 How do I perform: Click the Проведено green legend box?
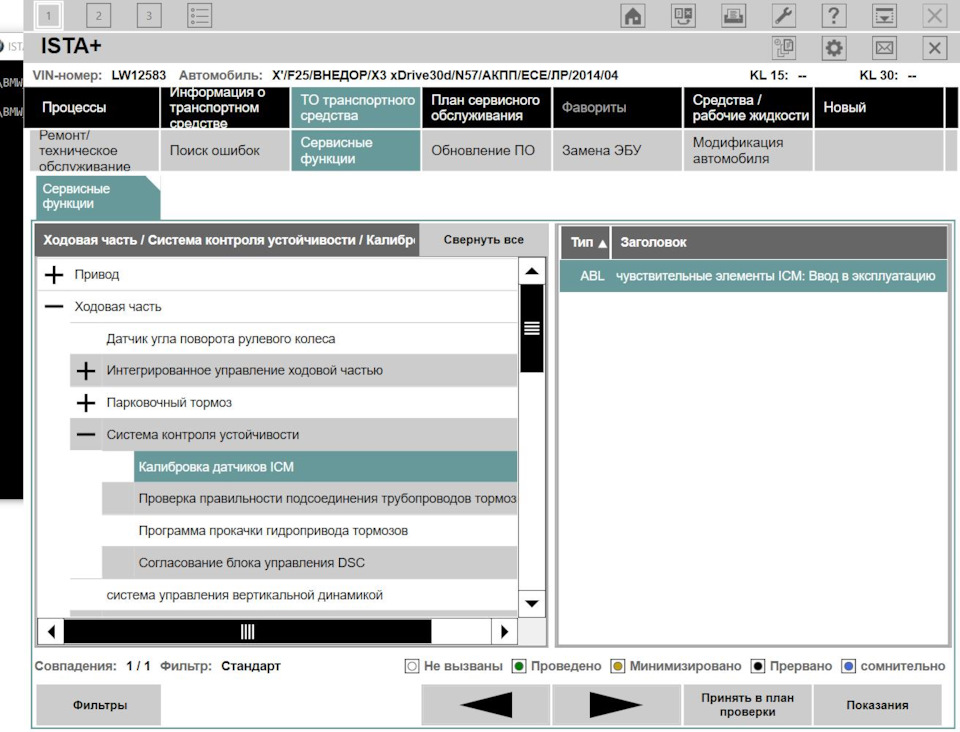[519, 666]
